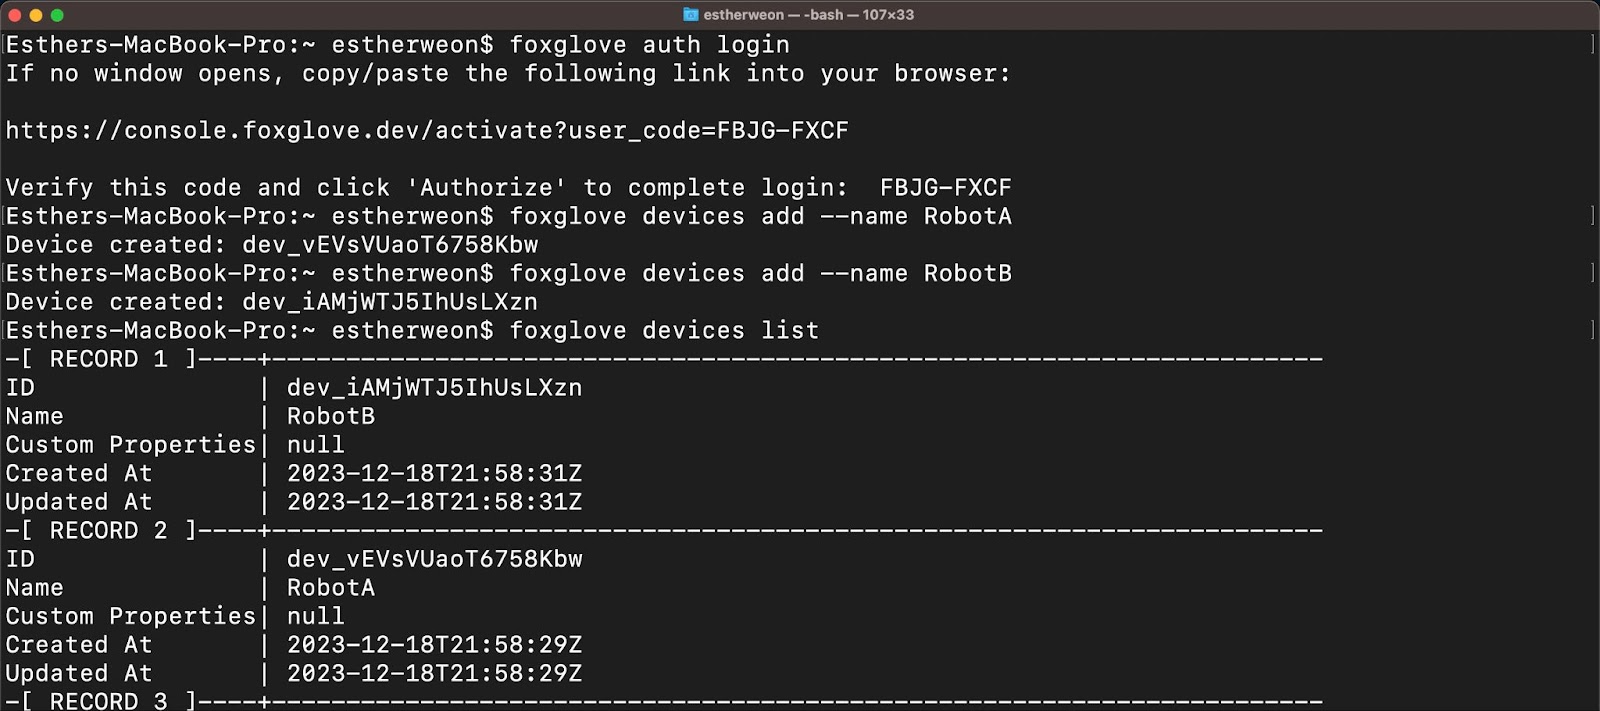Click the 'foxglove devices list' command text
Image resolution: width=1600 pixels, height=711 pixels.
[x=664, y=330]
